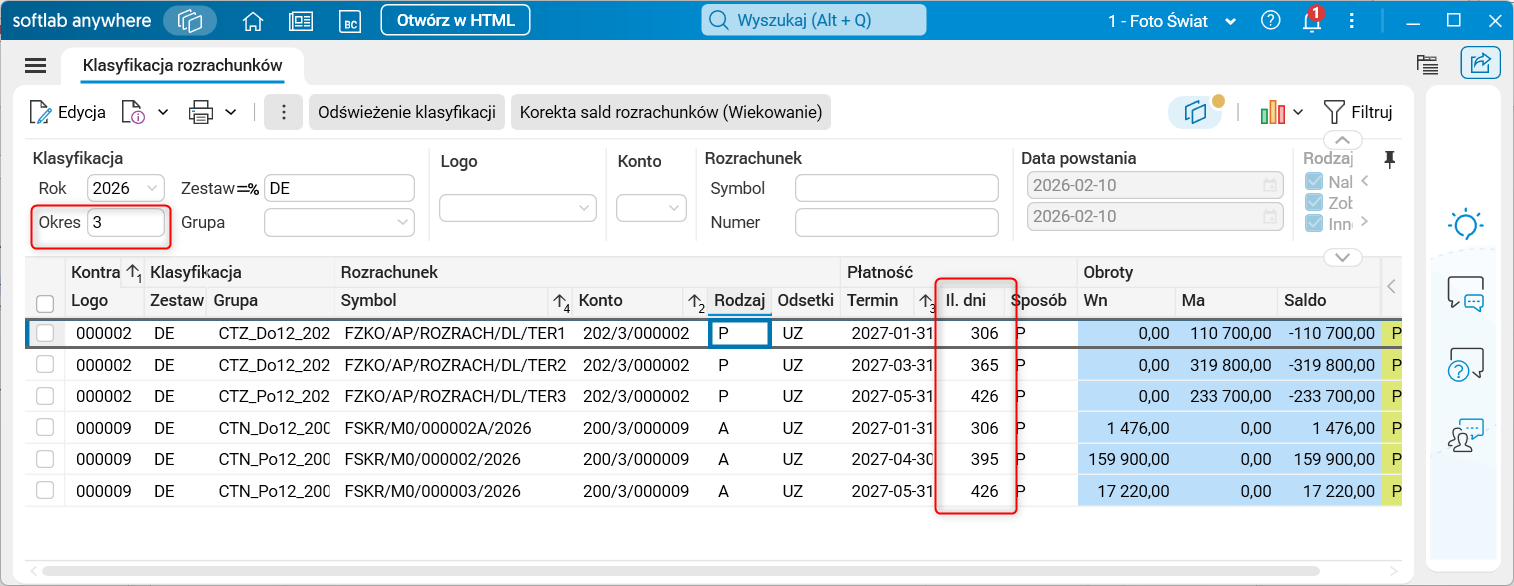Screen dimensions: 1514x586
Task: Click Korekta sald rozrachunków (Wiekowanie)
Action: click(x=671, y=112)
